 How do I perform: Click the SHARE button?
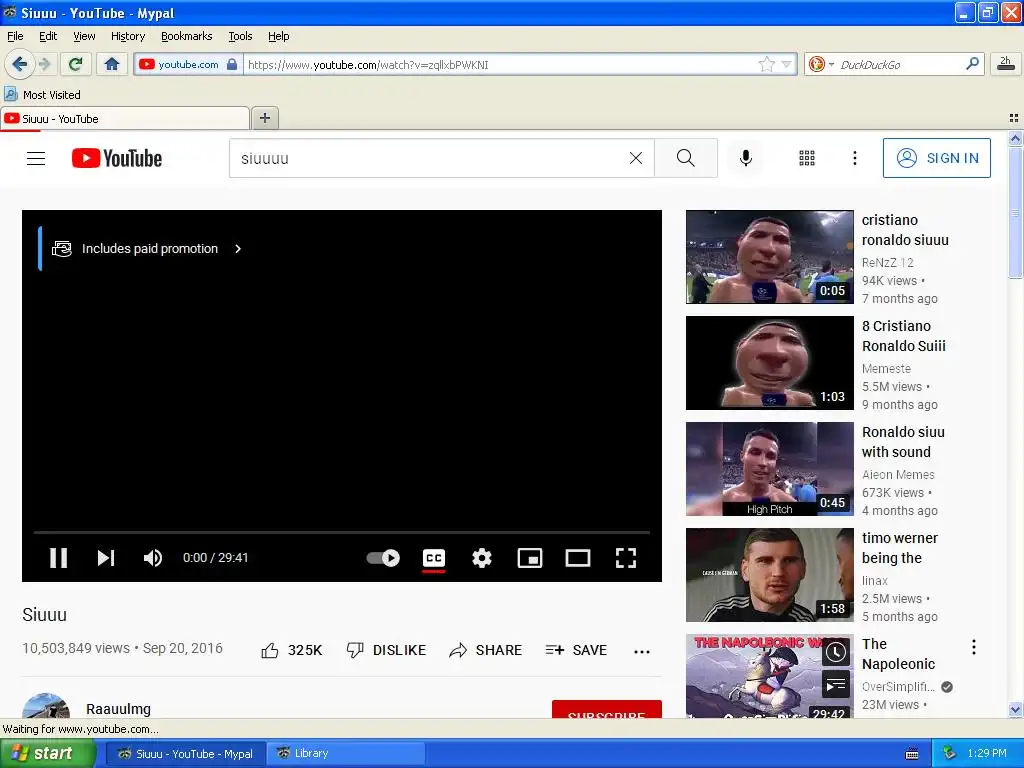[485, 650]
